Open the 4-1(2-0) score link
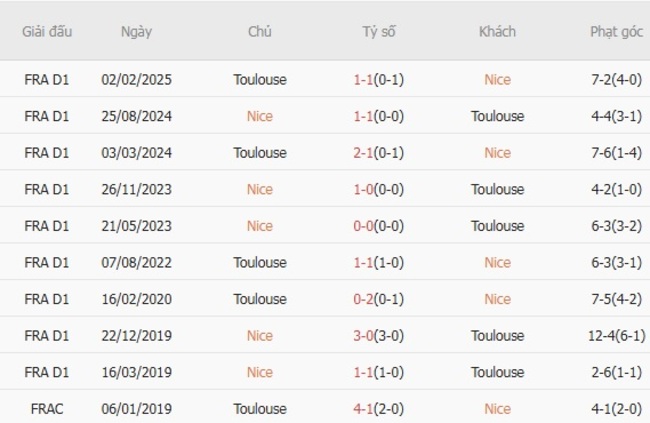 [x=379, y=409]
